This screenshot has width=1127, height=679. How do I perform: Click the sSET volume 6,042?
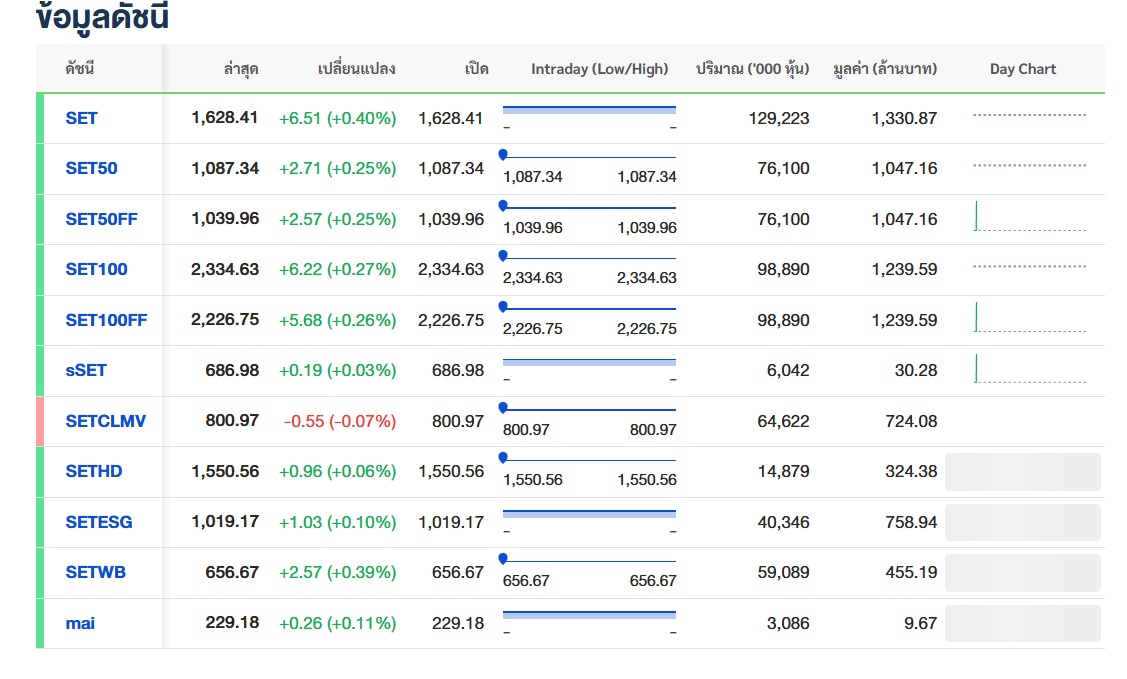[788, 371]
